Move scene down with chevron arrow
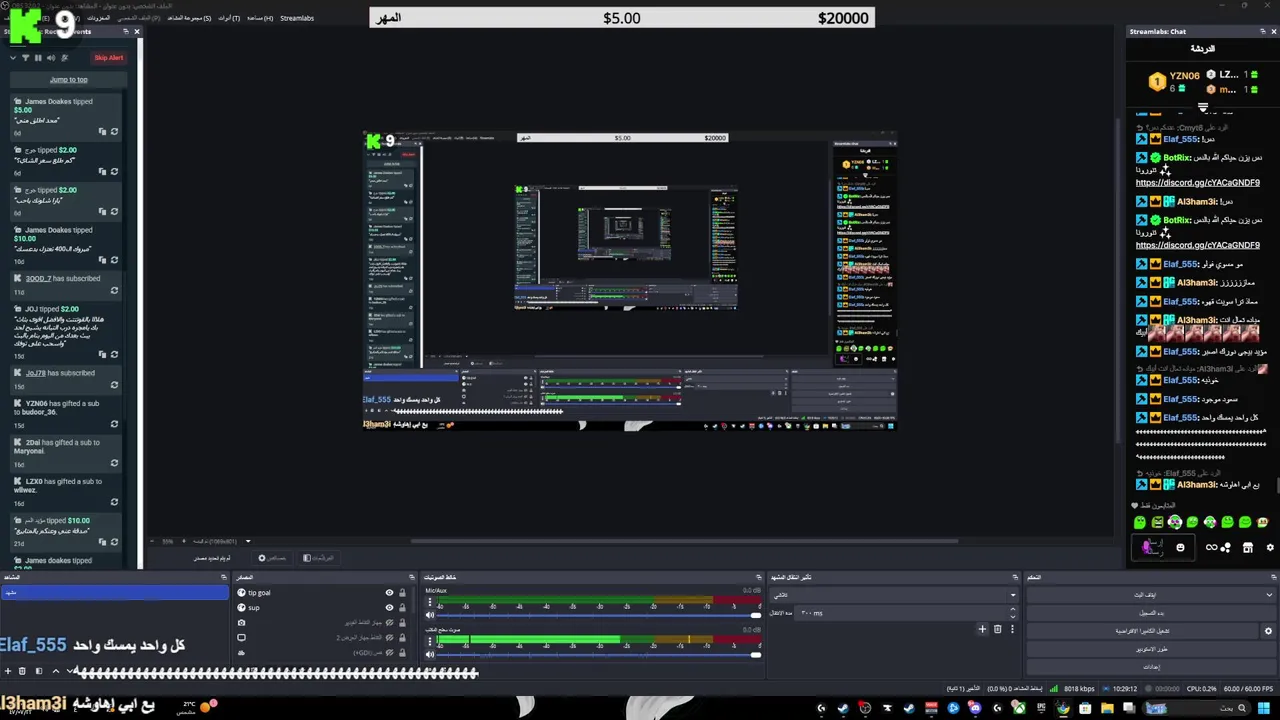This screenshot has height=720, width=1280. coord(70,671)
